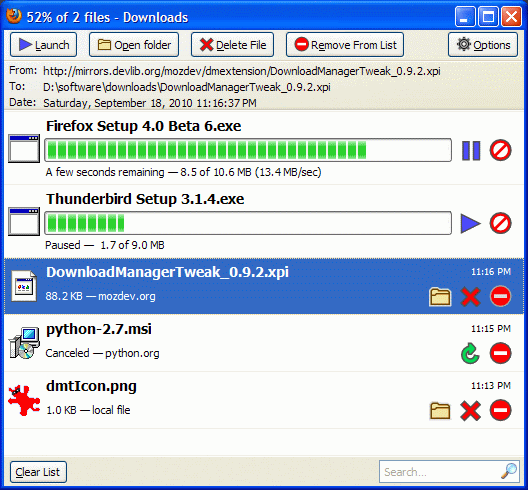Viewport: 528px width, 490px height.
Task: Retry the canceled python-2.7.msi download
Action: pyautogui.click(x=470, y=354)
